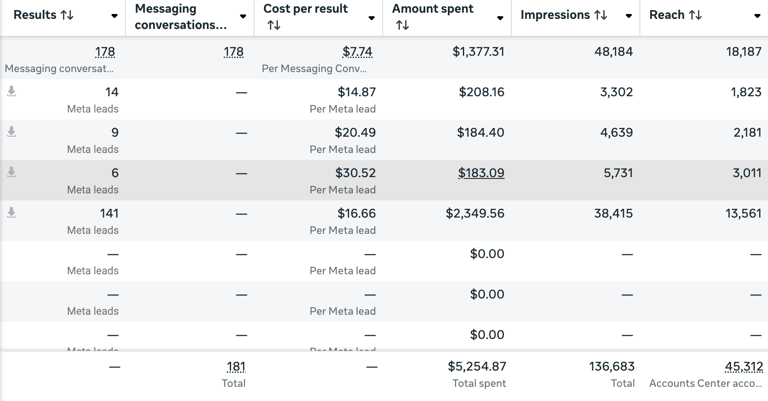Open Impressions column dropdown arrow
This screenshot has width=768, height=401.
point(628,16)
